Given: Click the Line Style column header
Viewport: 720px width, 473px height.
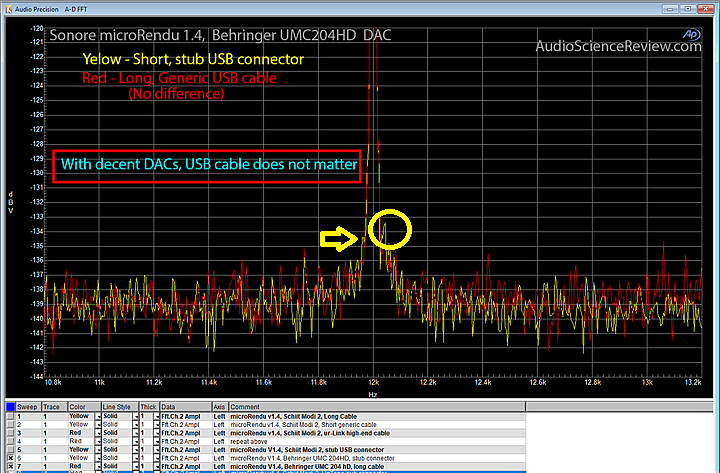Looking at the screenshot, I should tap(120, 407).
